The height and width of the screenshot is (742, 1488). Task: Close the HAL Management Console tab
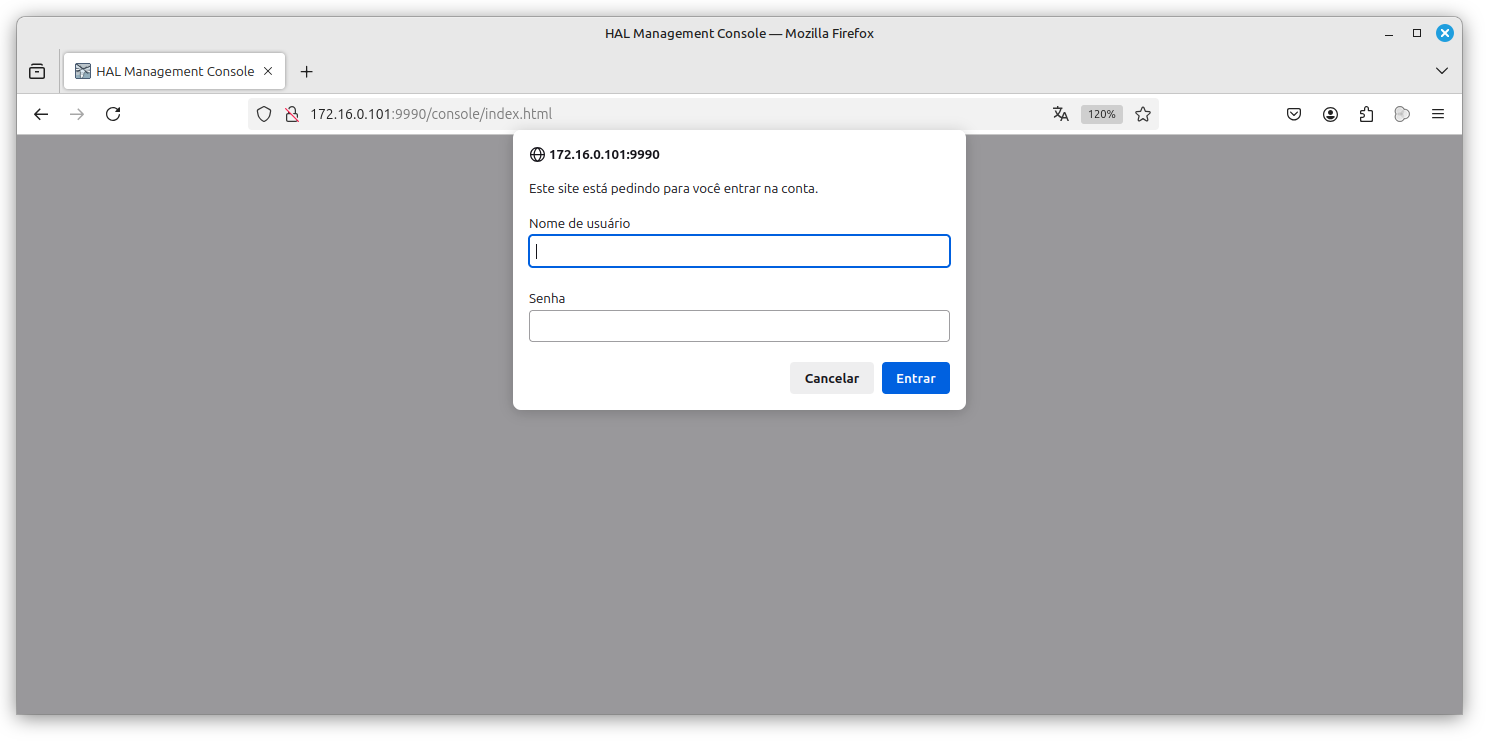click(x=268, y=71)
